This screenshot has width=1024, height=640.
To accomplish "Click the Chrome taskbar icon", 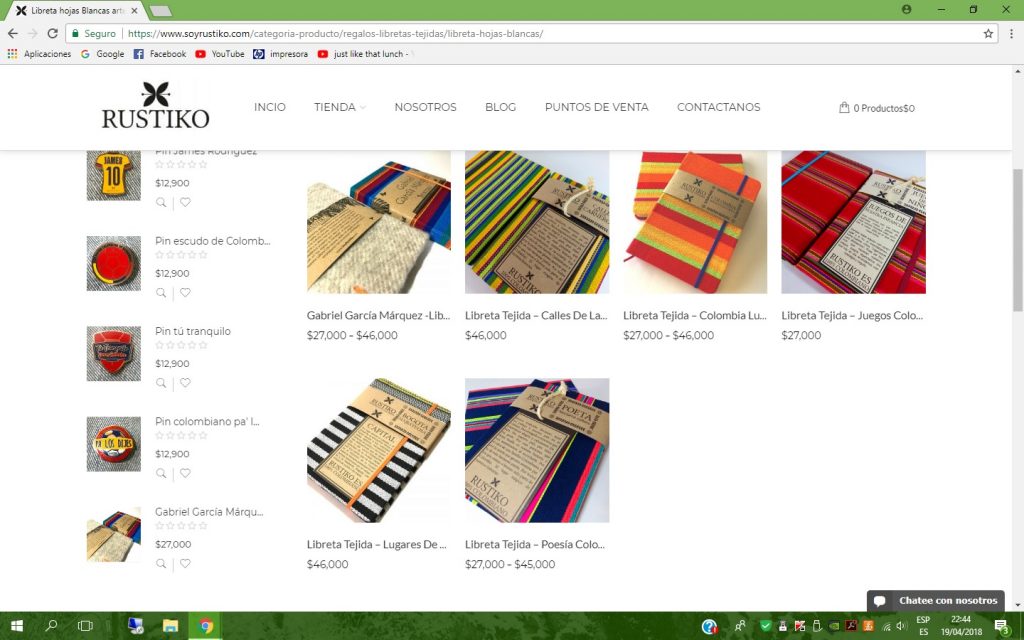I will coord(205,626).
